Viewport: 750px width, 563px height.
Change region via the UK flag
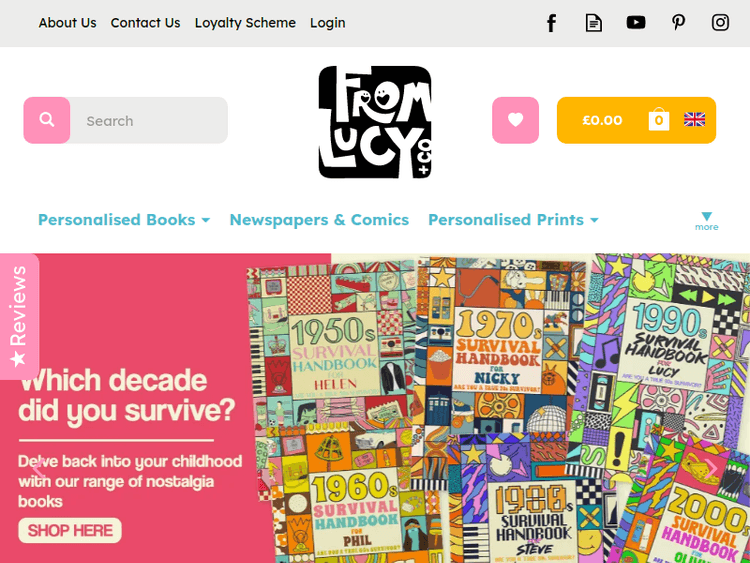[x=695, y=120]
